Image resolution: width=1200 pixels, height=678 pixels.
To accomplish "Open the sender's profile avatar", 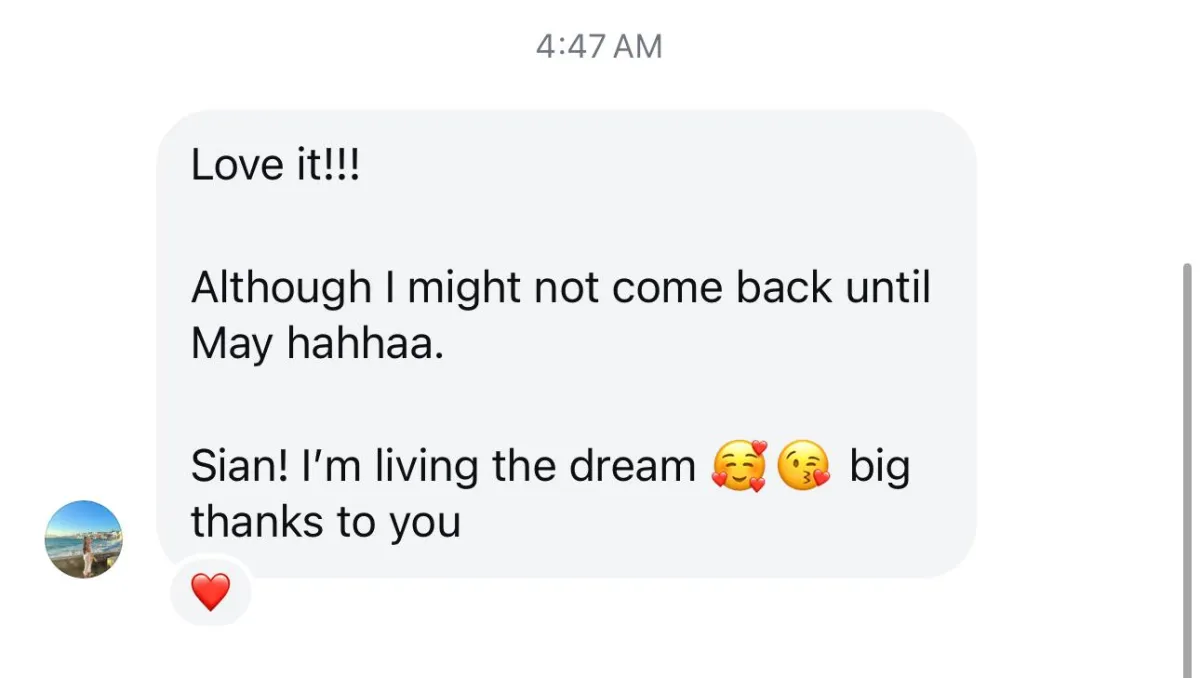I will click(x=84, y=539).
